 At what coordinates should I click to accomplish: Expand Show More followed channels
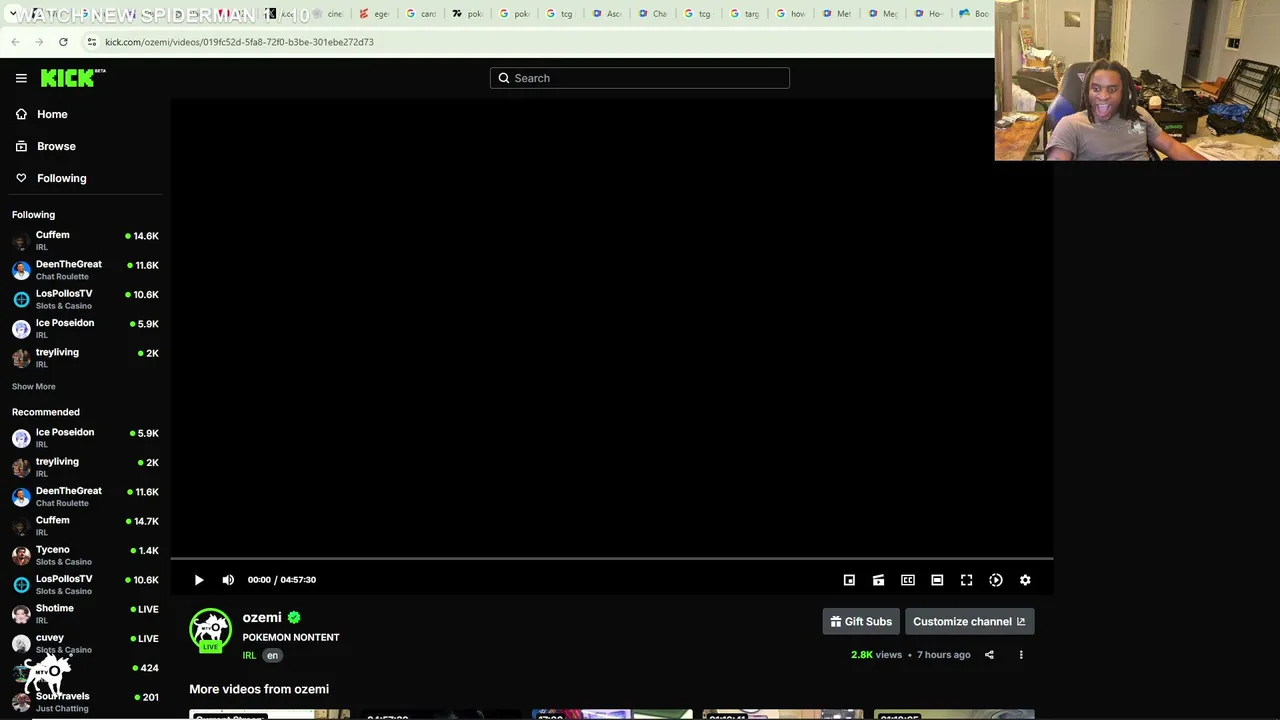click(34, 387)
